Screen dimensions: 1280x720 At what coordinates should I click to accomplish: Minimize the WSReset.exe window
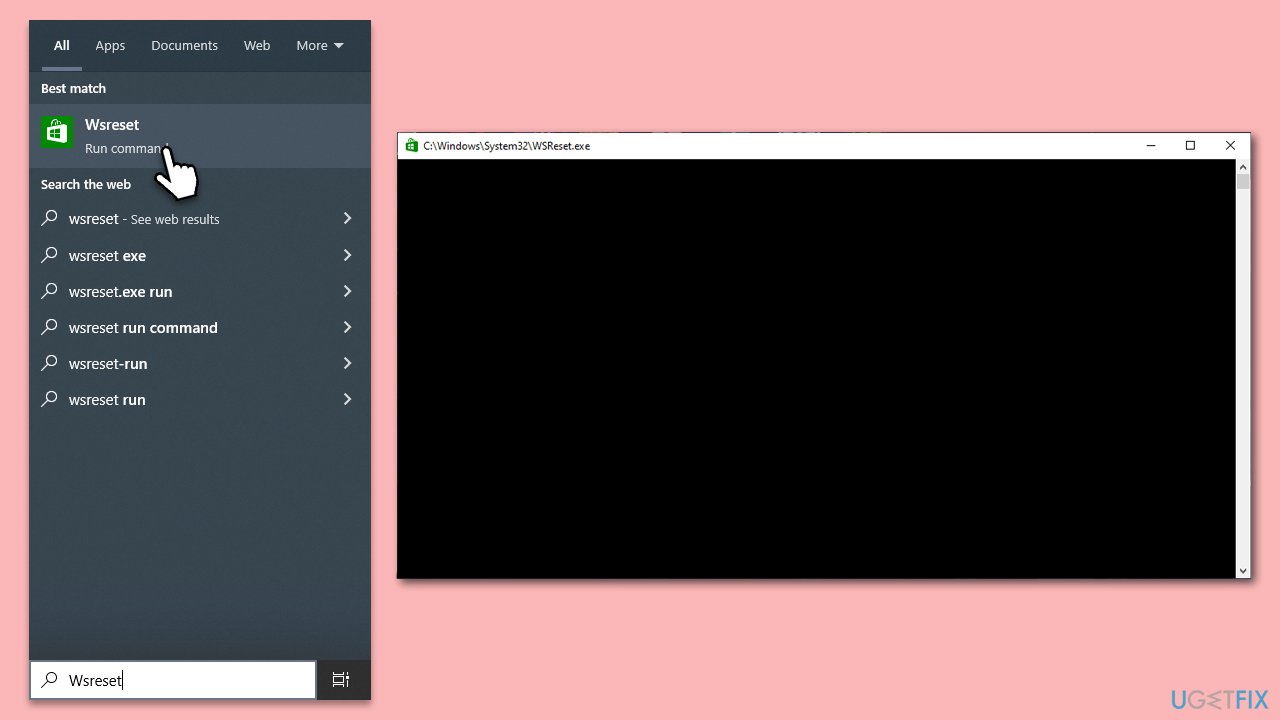coord(1151,146)
